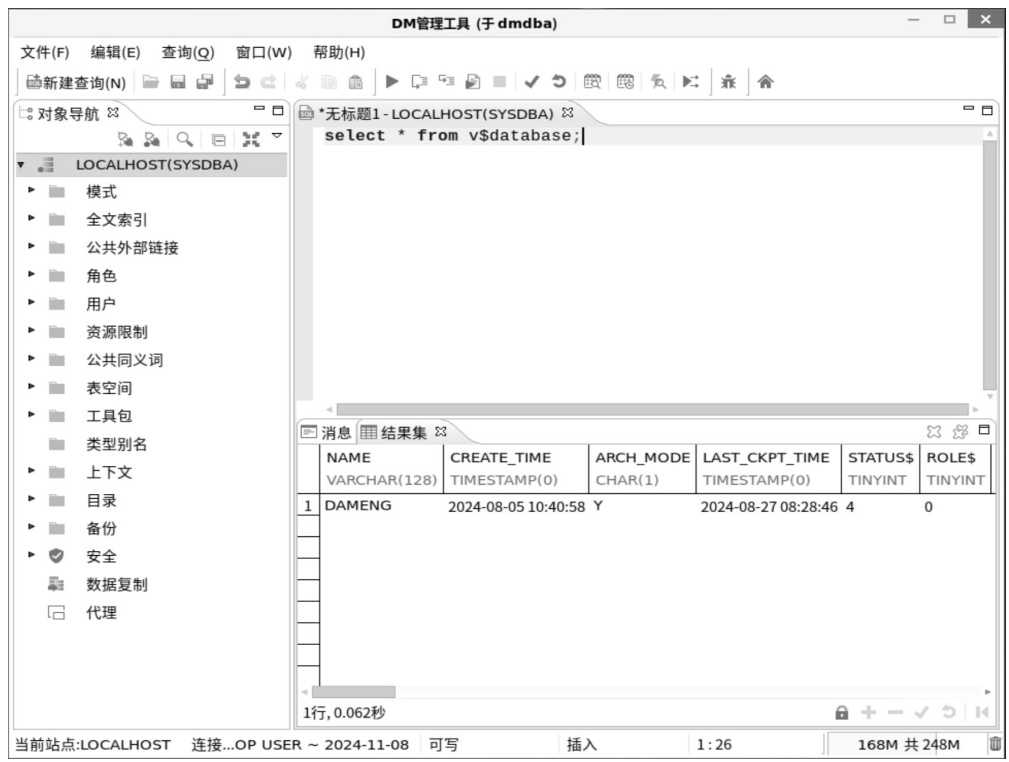Click the DAMENG cell in result row
Screen dimensions: 1009x762
pos(358,507)
